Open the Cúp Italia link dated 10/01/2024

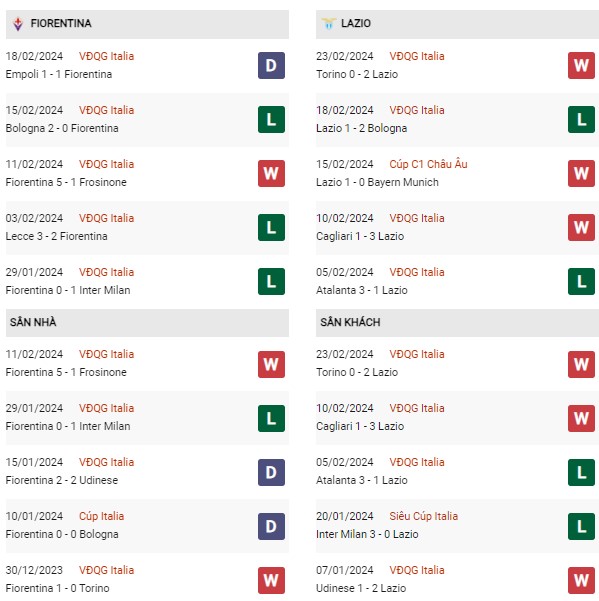tap(101, 516)
